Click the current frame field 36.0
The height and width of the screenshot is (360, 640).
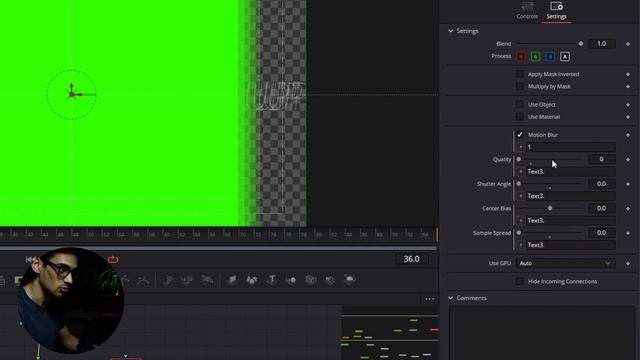(411, 259)
